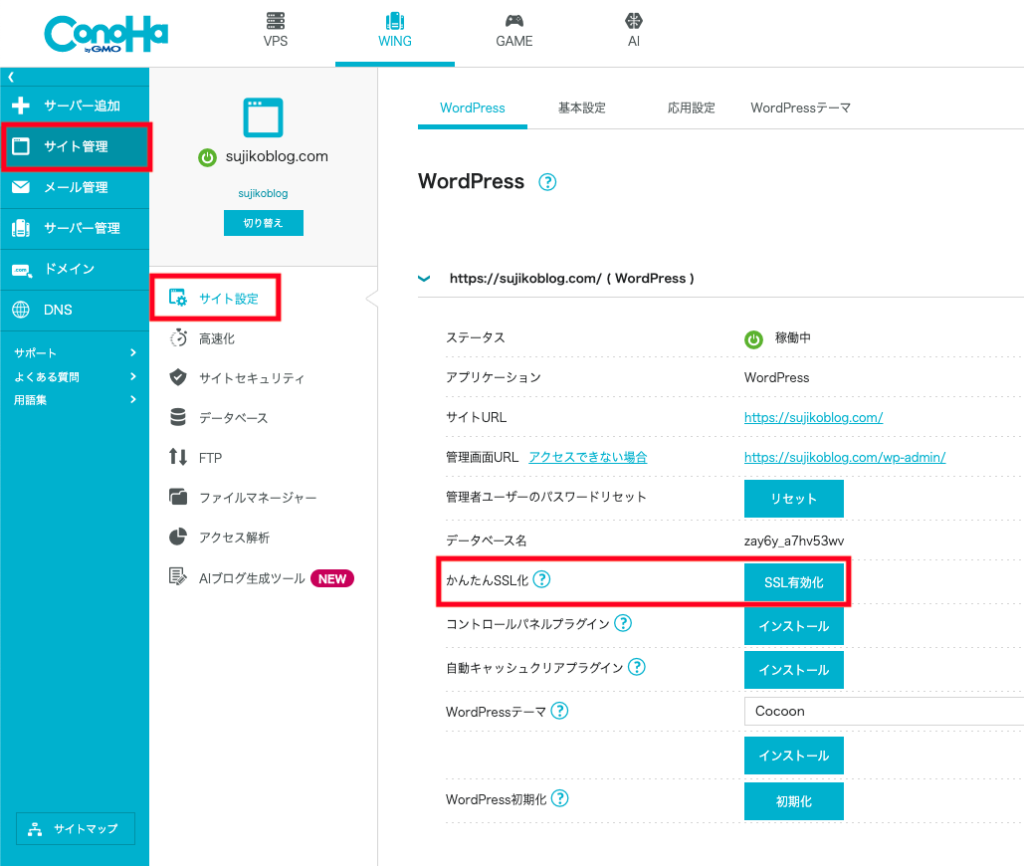Open the AI service tab
Screen dimensions: 1024x866
(x=633, y=31)
